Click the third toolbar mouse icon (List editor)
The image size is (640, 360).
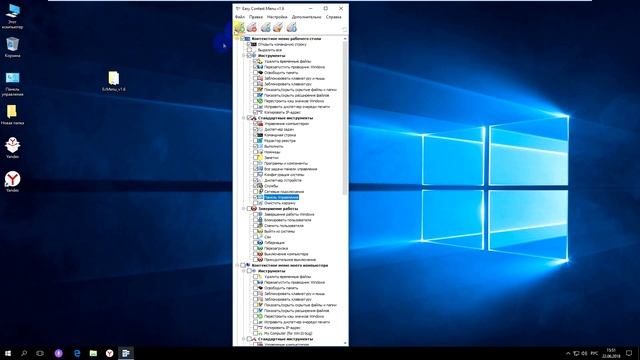[x=265, y=27]
